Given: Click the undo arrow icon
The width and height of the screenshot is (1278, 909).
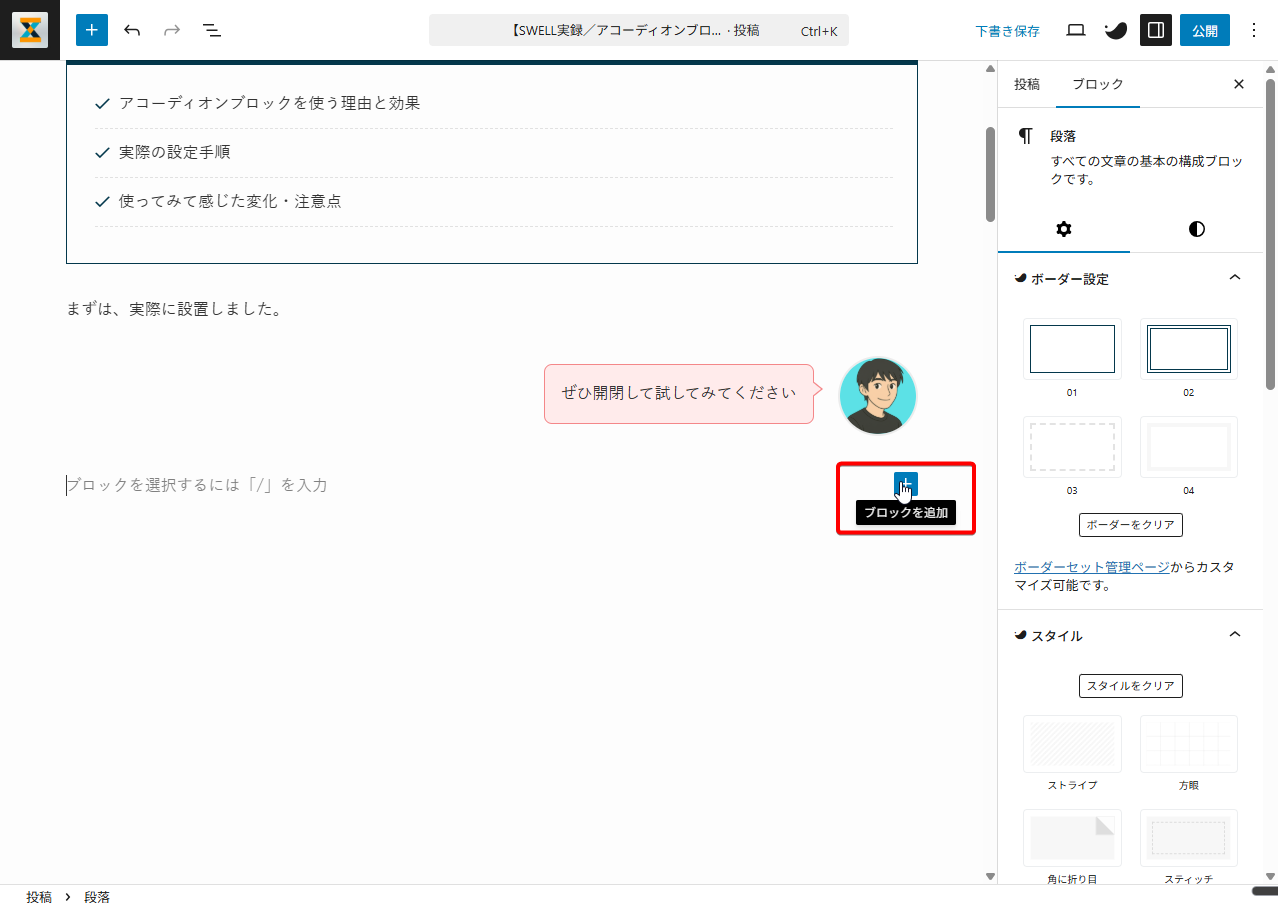Looking at the screenshot, I should (132, 30).
